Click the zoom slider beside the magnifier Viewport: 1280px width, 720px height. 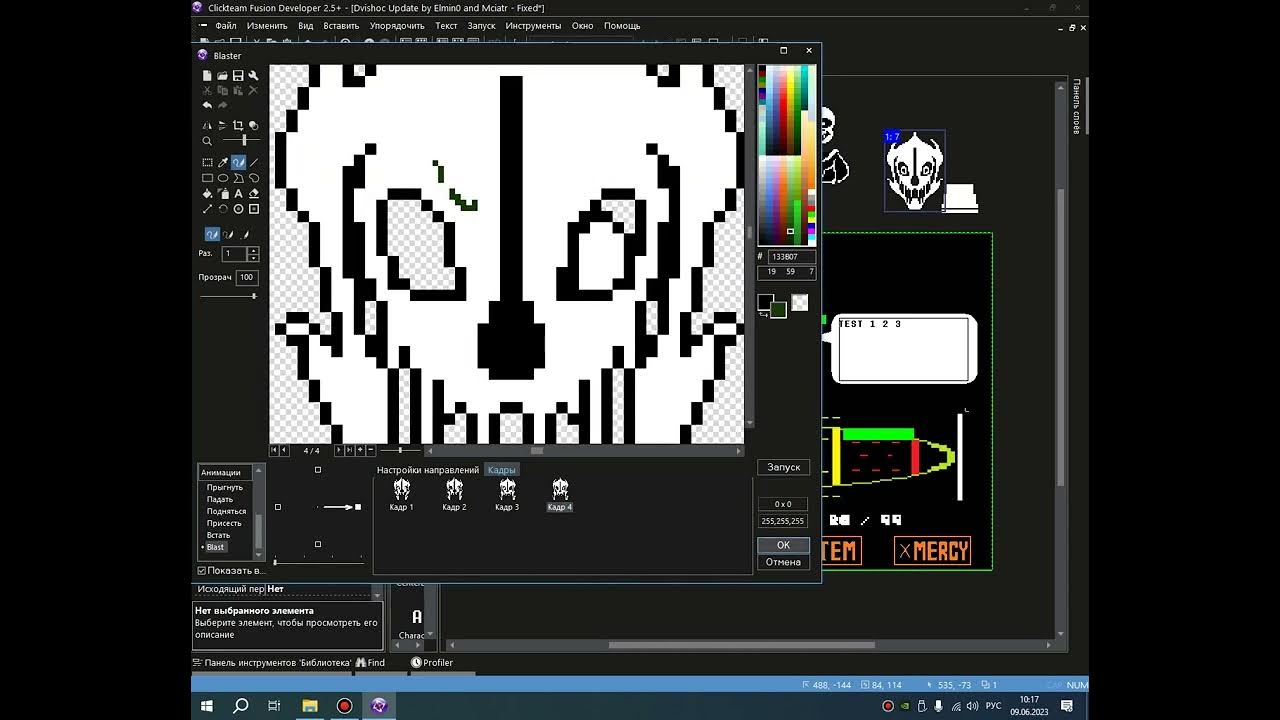[239, 141]
